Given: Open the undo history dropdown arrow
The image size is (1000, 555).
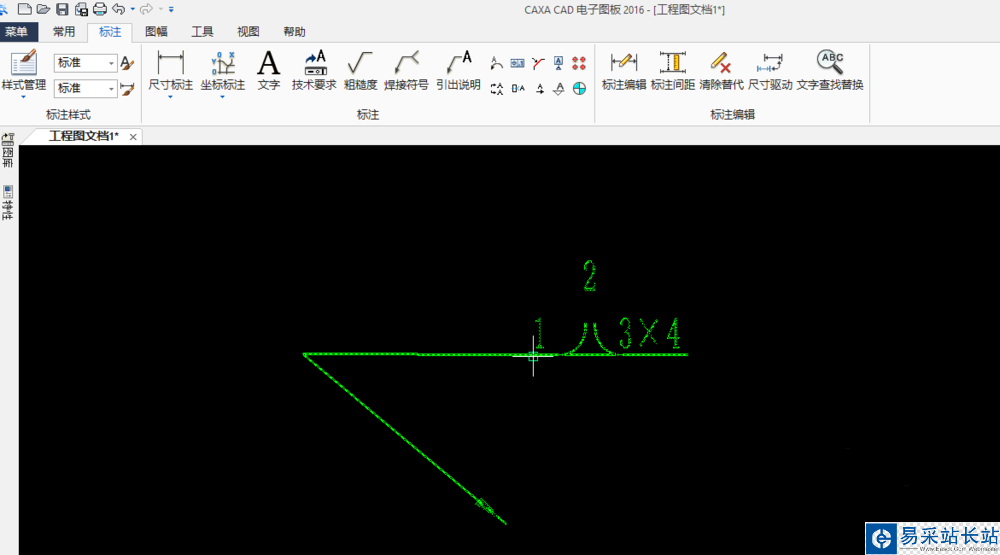Looking at the screenshot, I should (133, 9).
